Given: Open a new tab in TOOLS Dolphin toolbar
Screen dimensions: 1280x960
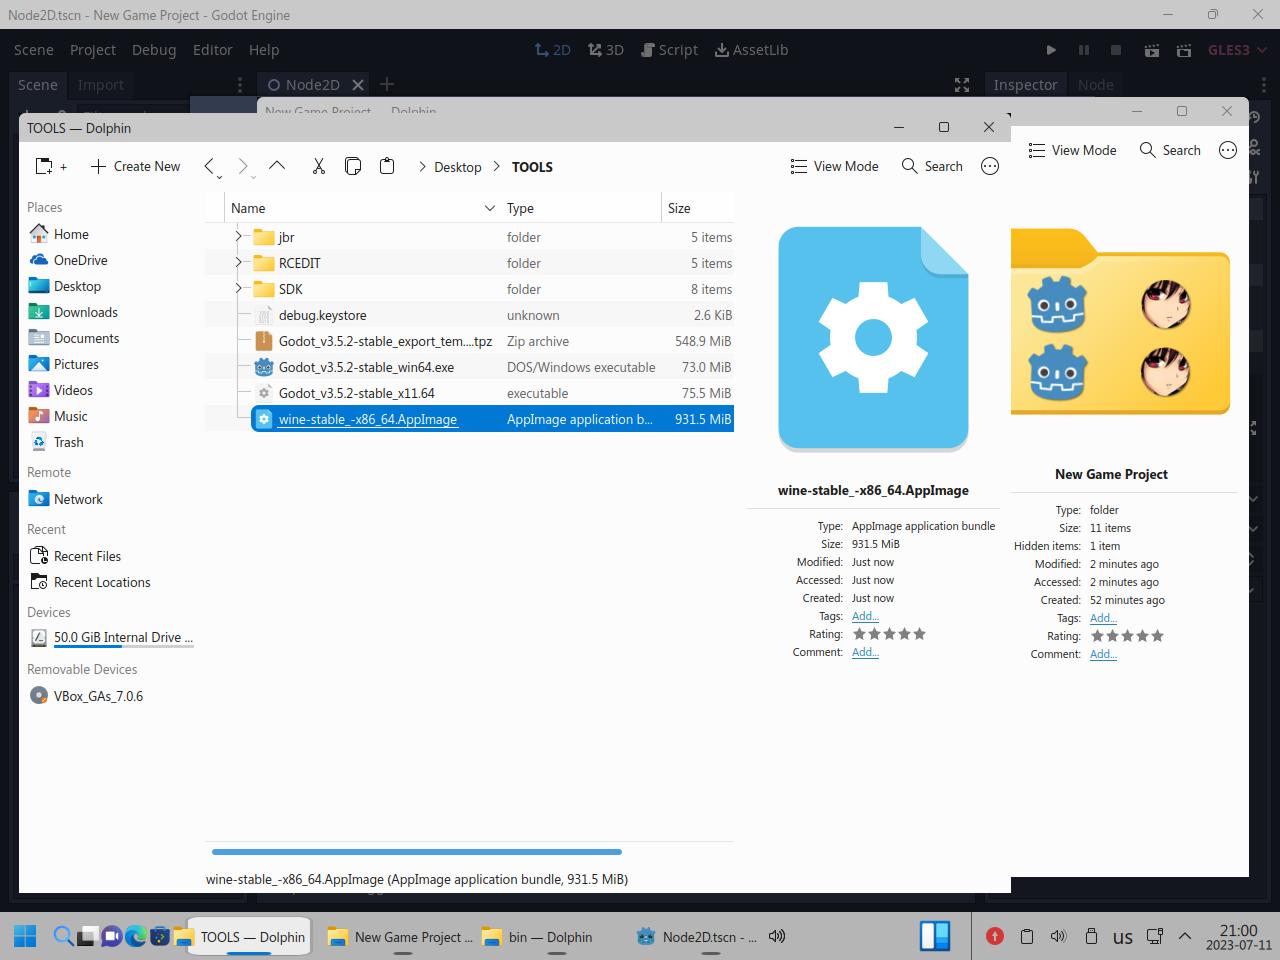Looking at the screenshot, I should [x=50, y=167].
